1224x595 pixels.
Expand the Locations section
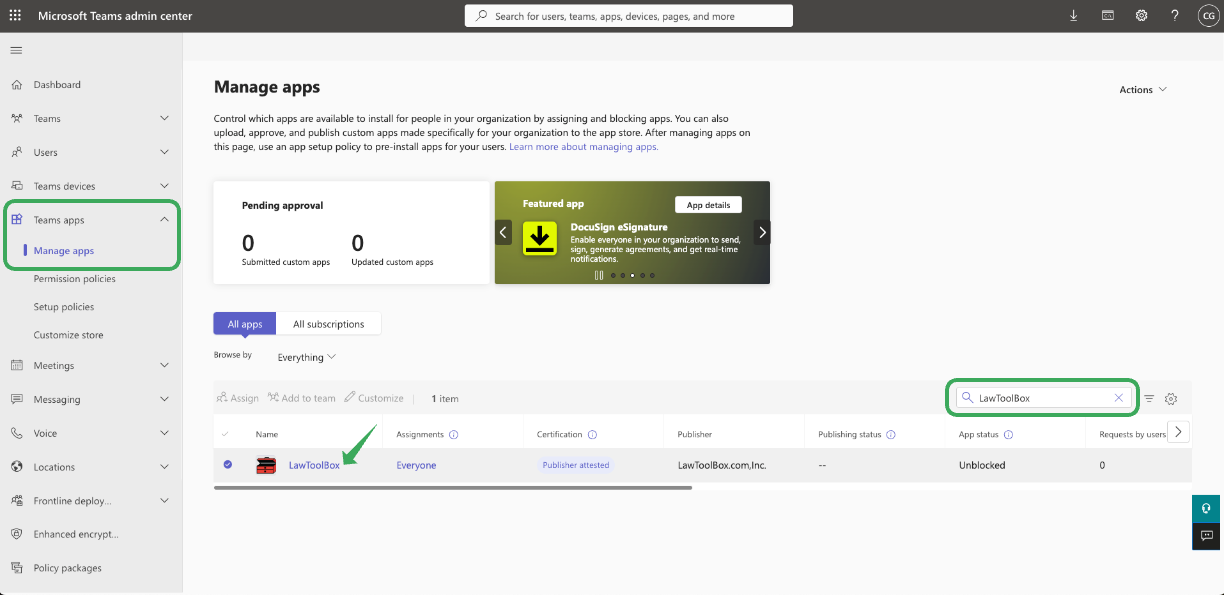coord(164,467)
